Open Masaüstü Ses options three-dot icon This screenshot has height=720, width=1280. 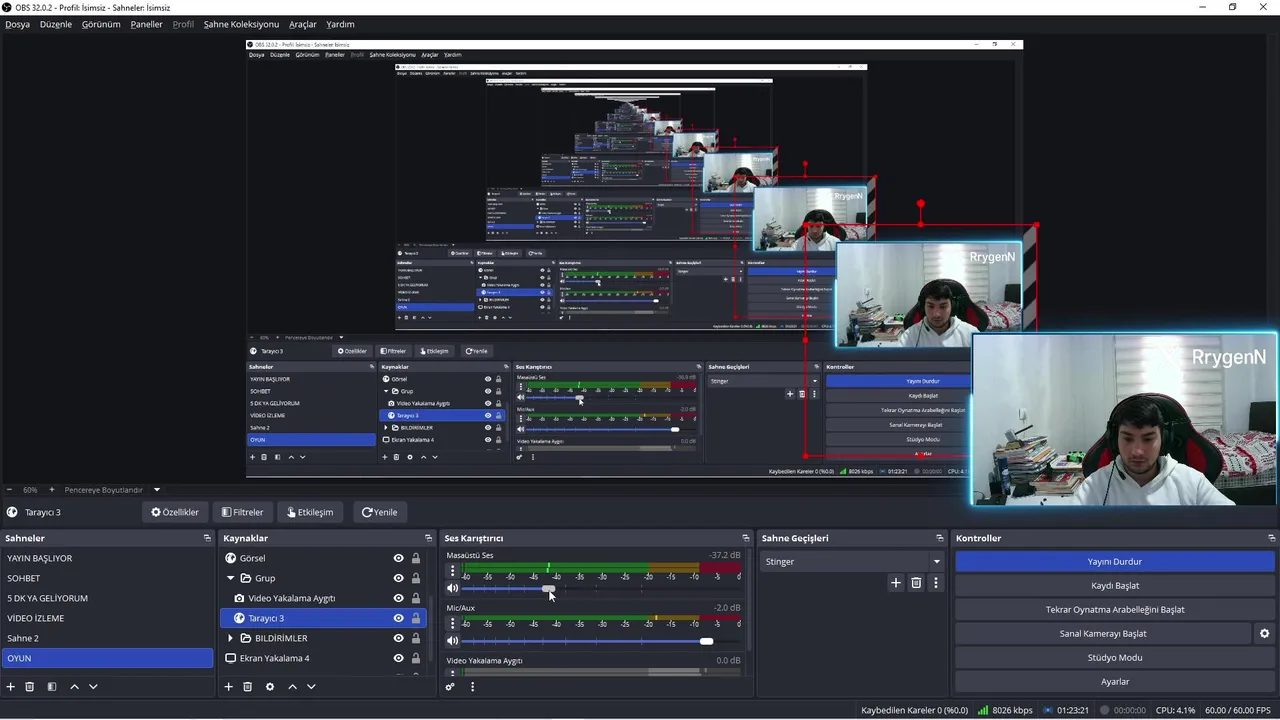click(453, 571)
